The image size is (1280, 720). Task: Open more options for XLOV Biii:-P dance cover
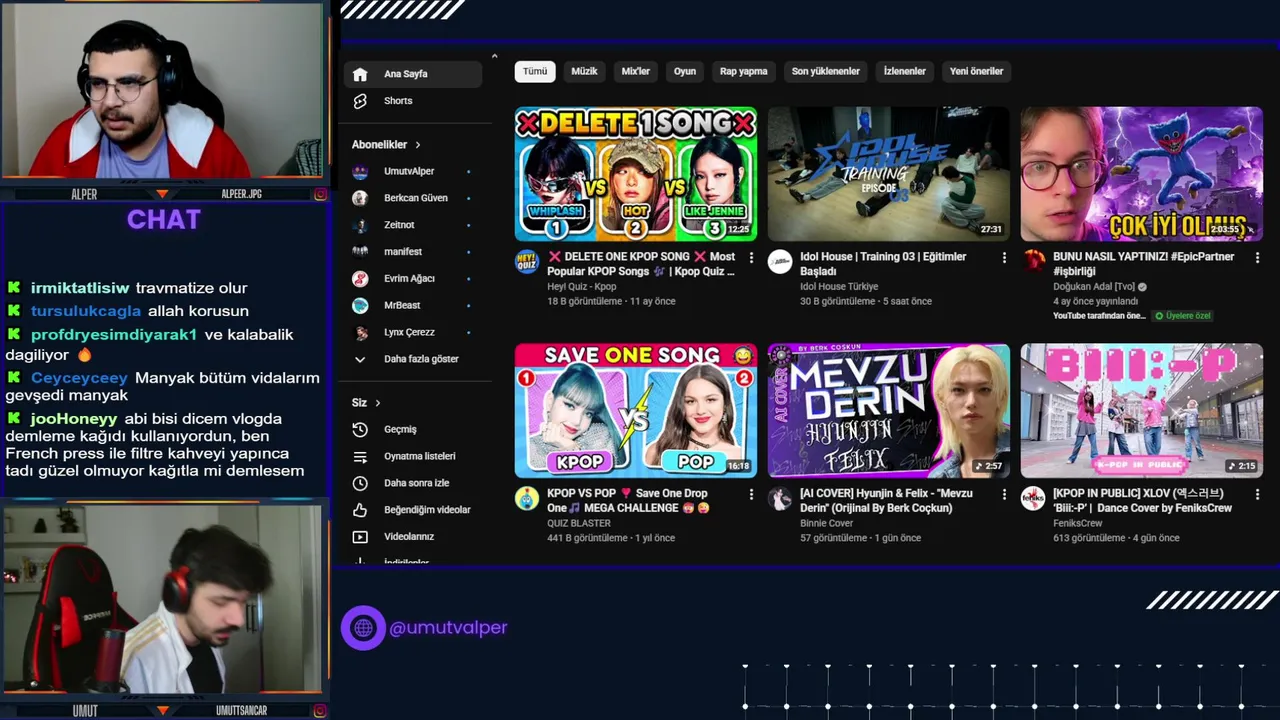coord(1257,494)
